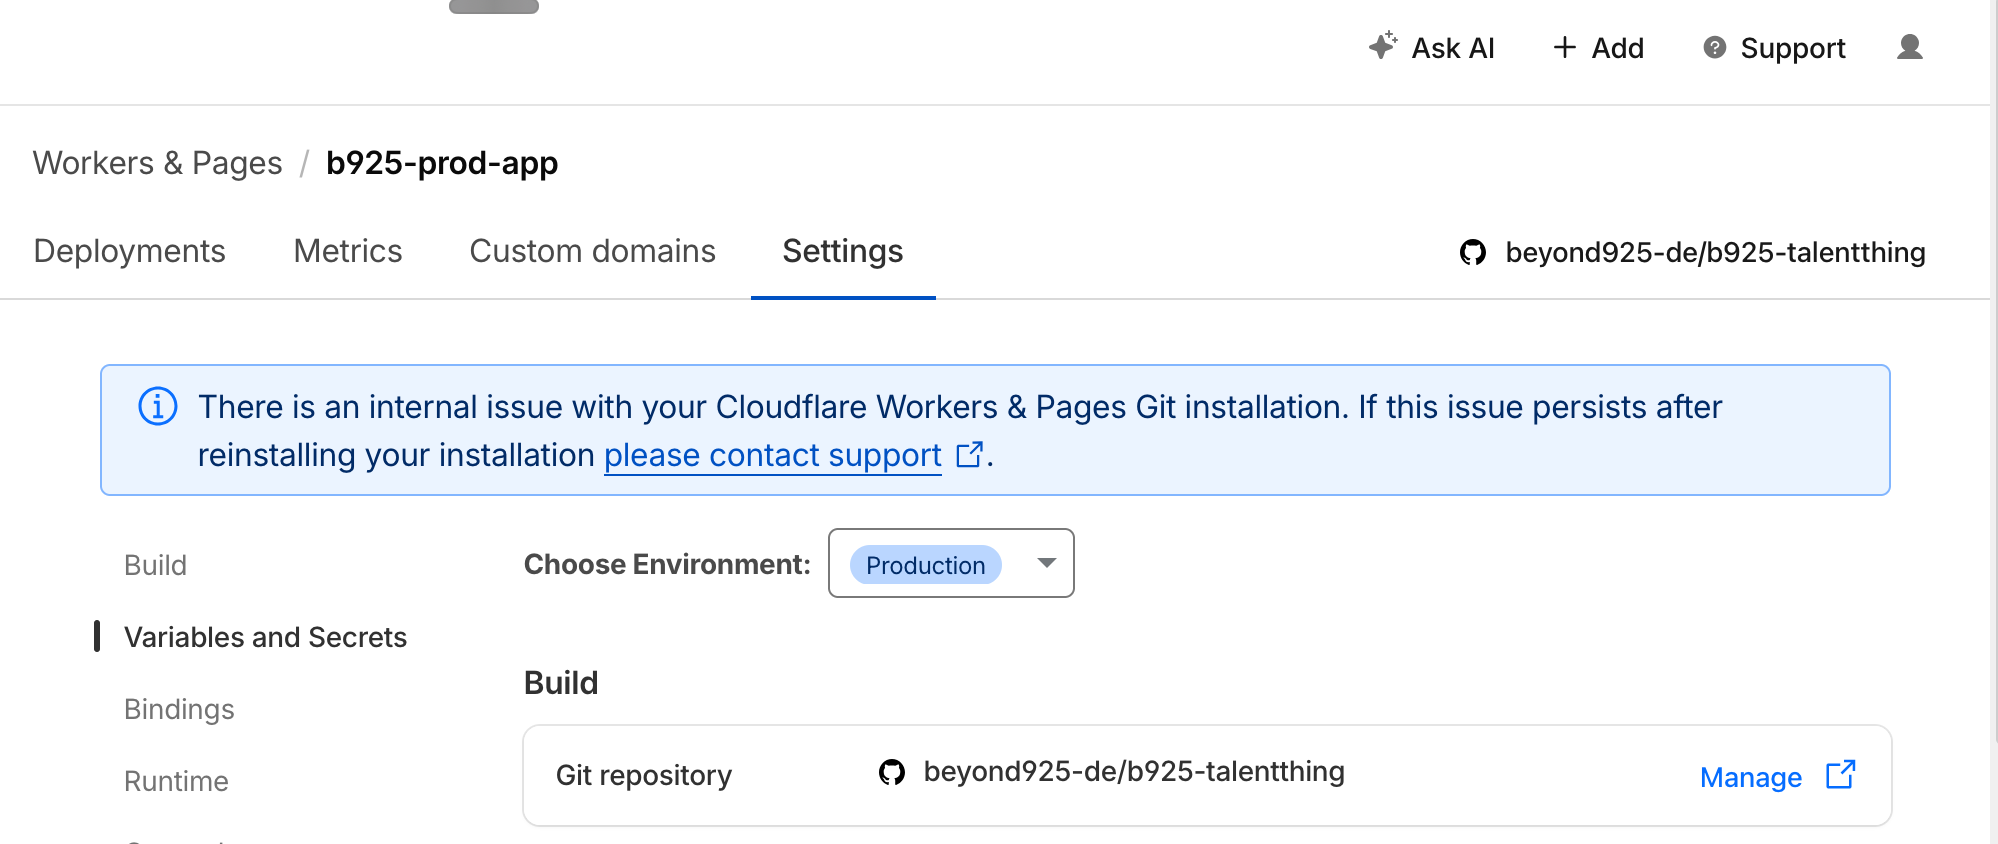Click external link icon next to Manage

click(1840, 776)
